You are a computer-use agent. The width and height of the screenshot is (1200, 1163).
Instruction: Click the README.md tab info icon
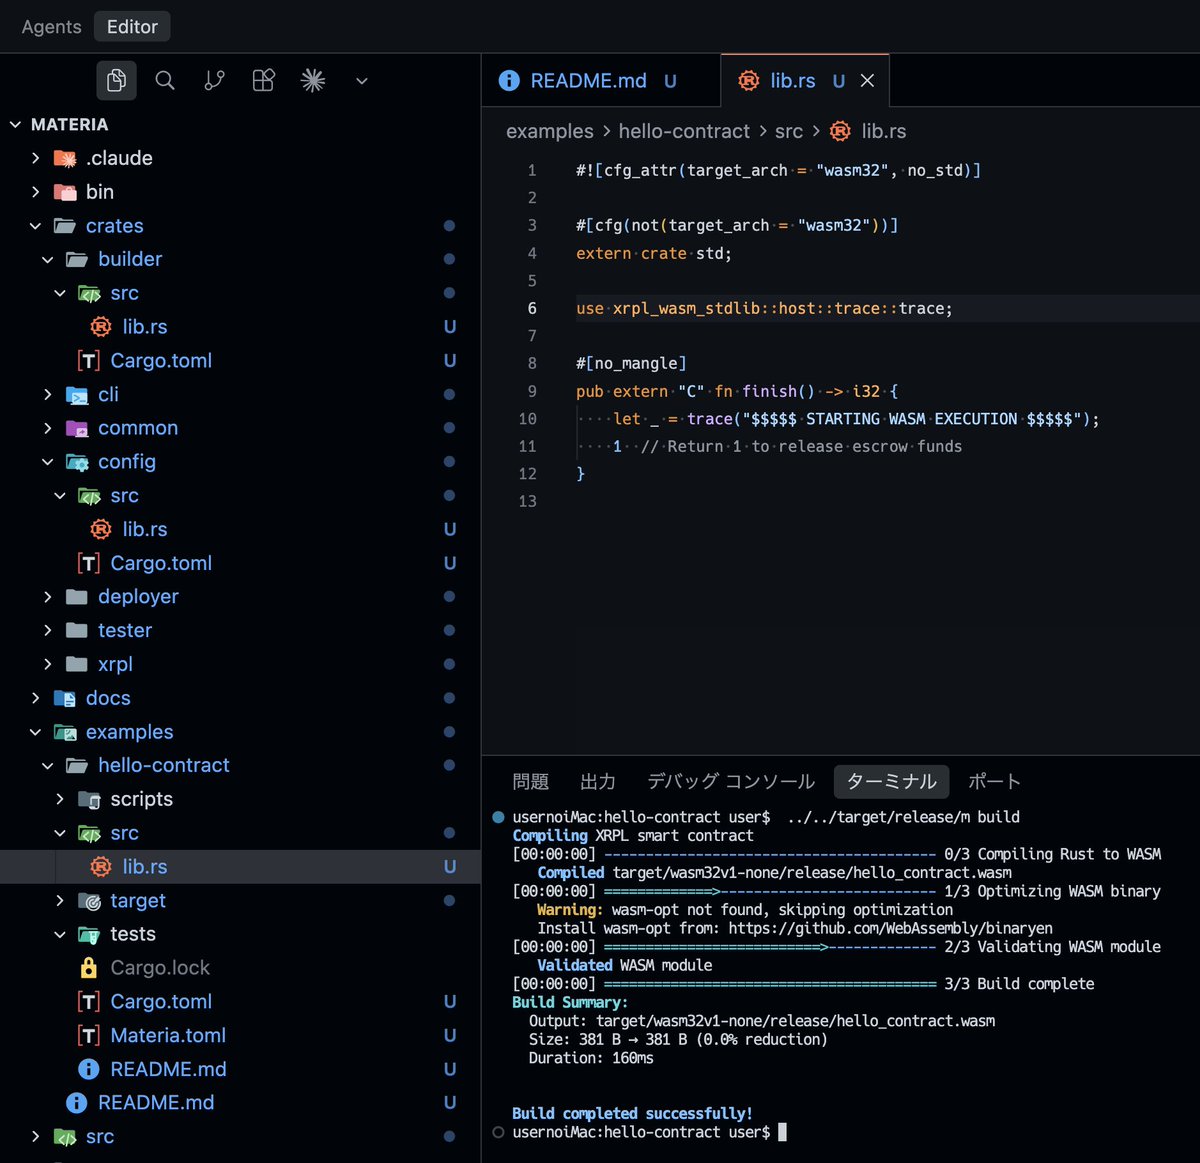pos(509,81)
